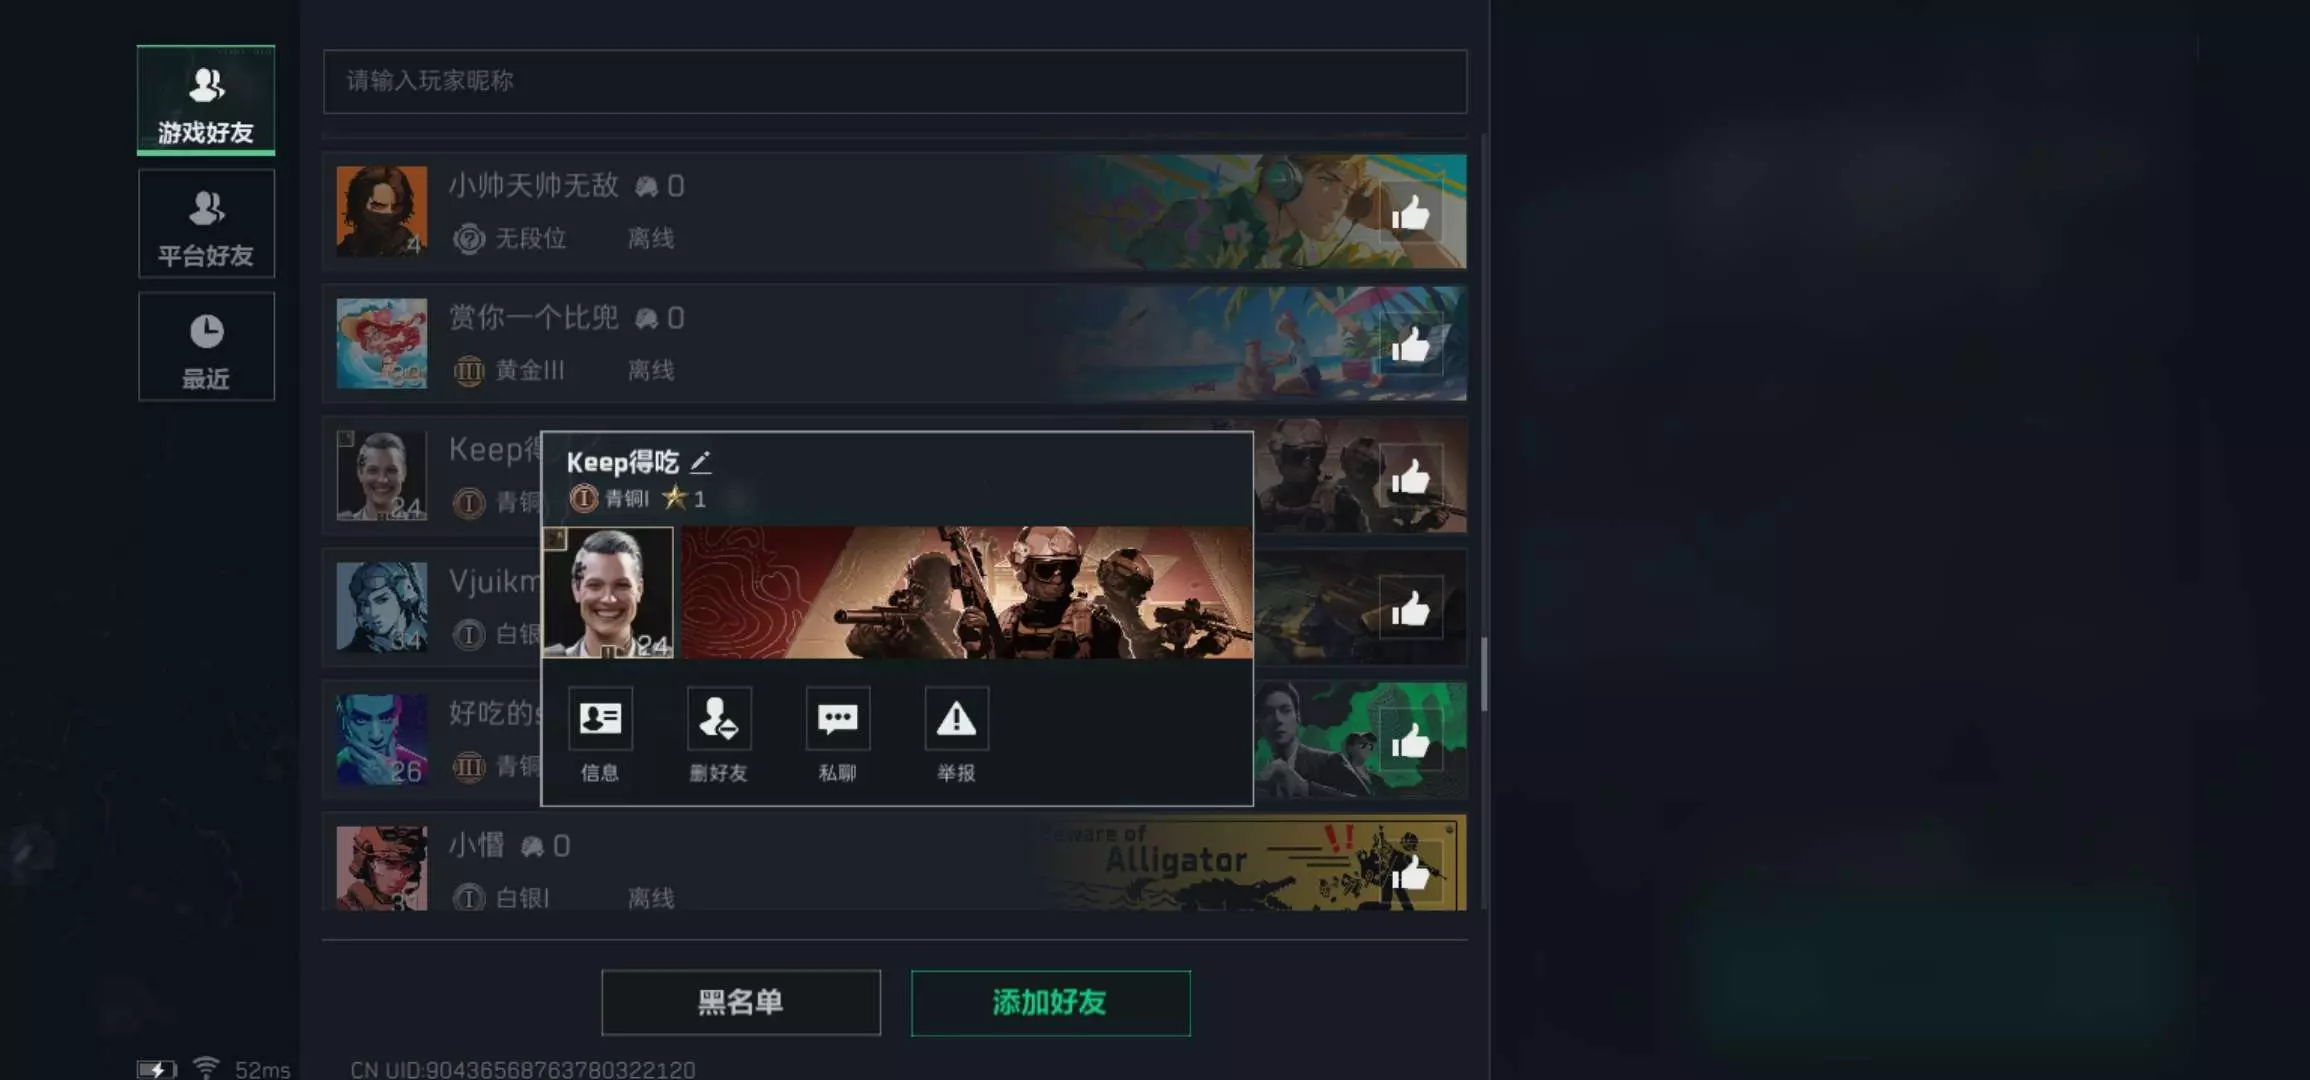Switch to 平台好友 tab

206,223
